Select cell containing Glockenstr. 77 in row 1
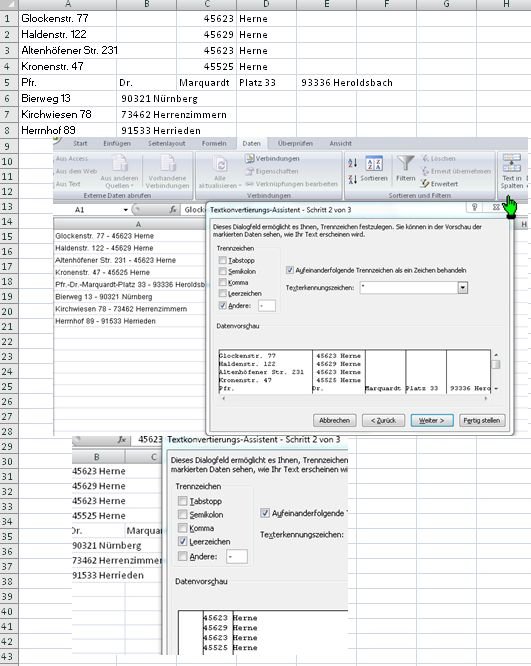 tap(68, 19)
